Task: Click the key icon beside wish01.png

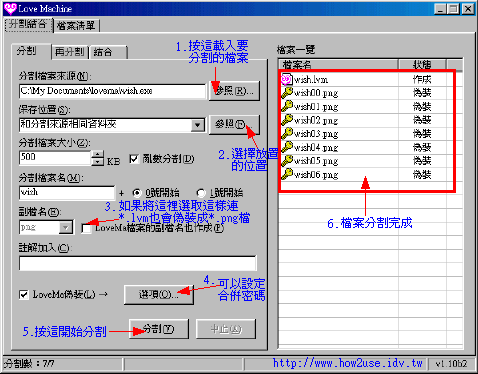Action: coord(286,106)
